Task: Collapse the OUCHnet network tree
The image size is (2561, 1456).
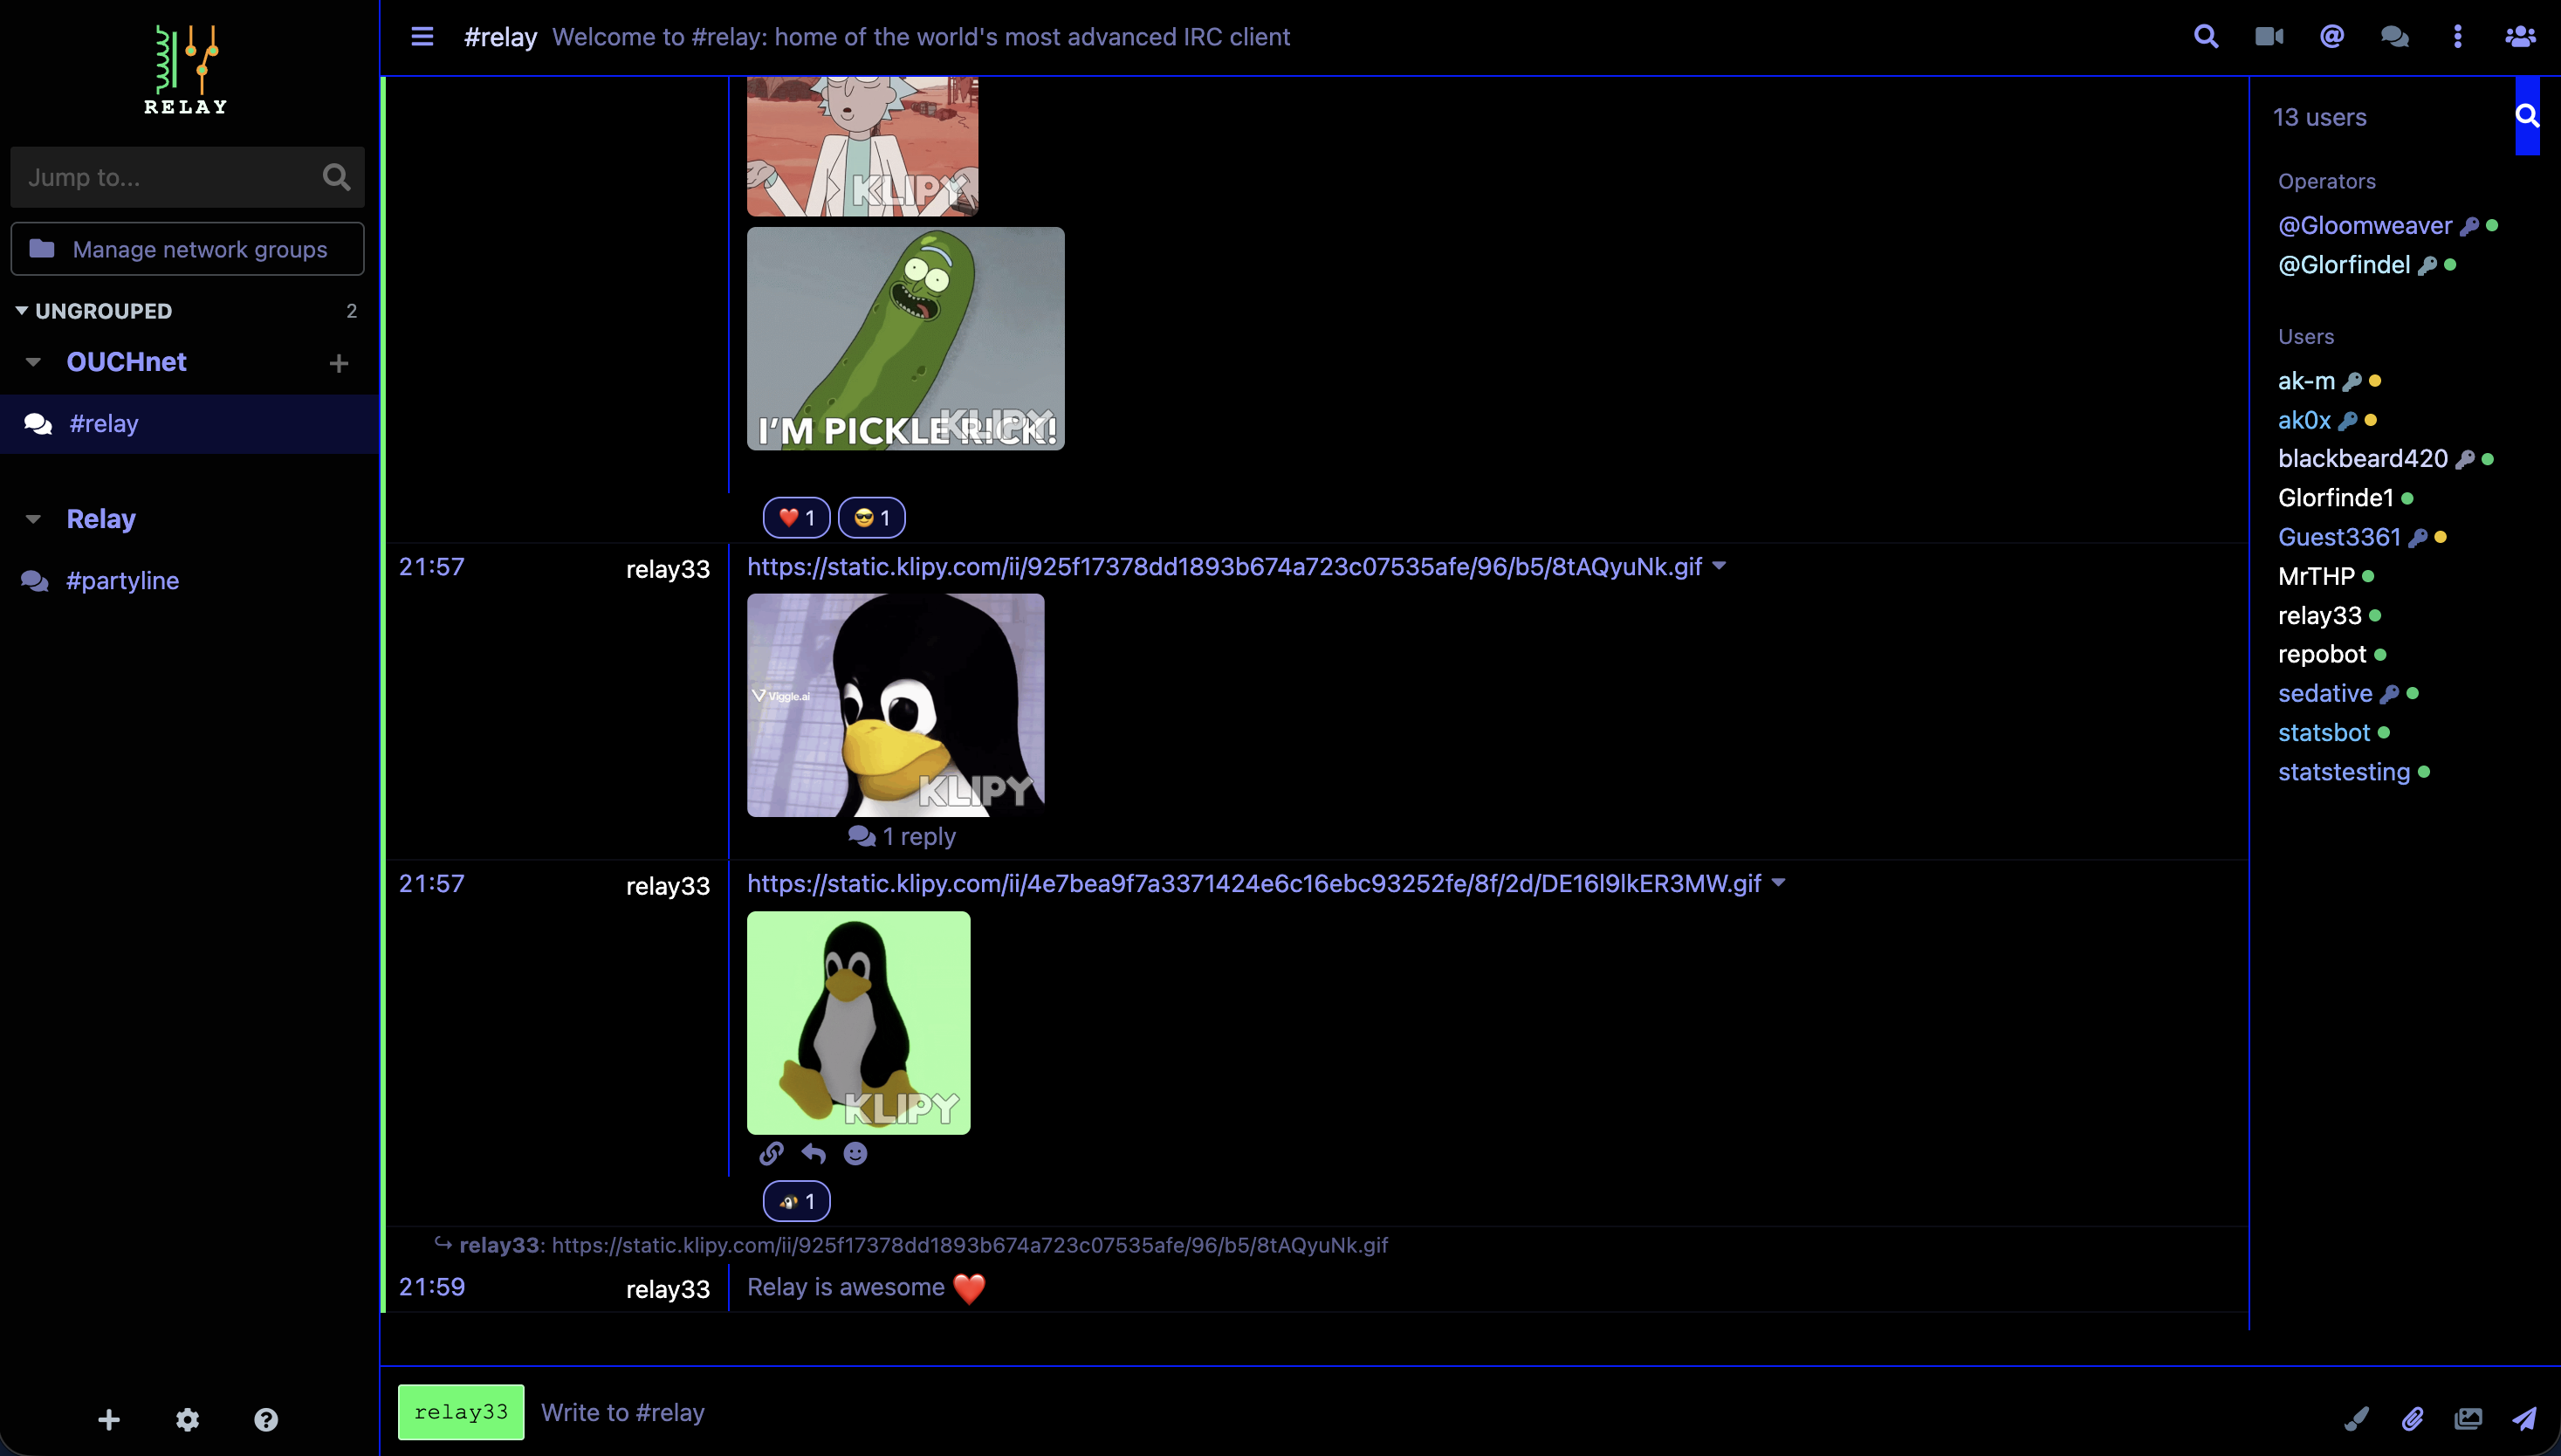Action: pos(33,362)
